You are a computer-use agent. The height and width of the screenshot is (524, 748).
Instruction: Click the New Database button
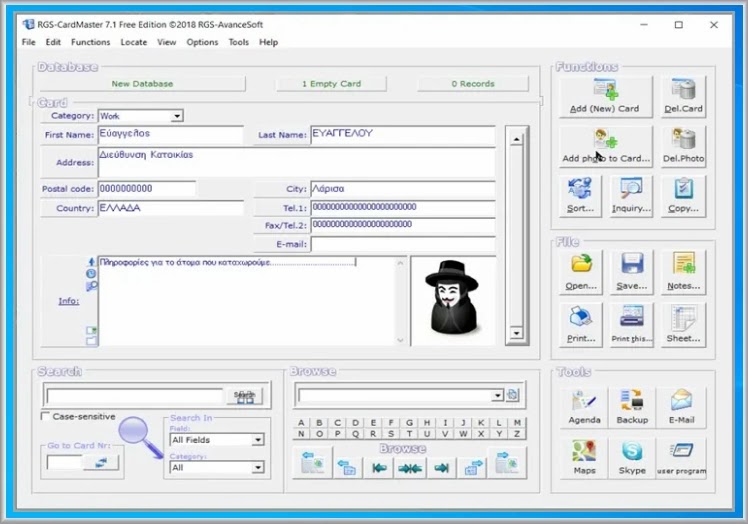pos(142,84)
